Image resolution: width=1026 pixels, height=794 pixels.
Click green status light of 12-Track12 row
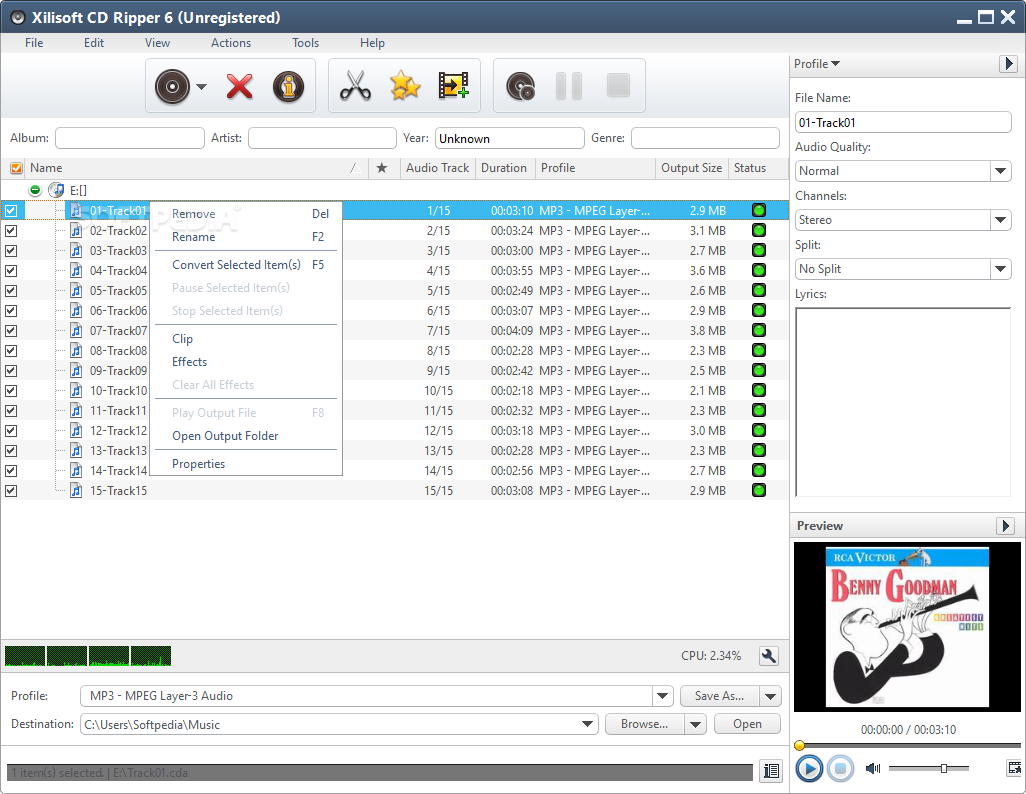[x=759, y=430]
